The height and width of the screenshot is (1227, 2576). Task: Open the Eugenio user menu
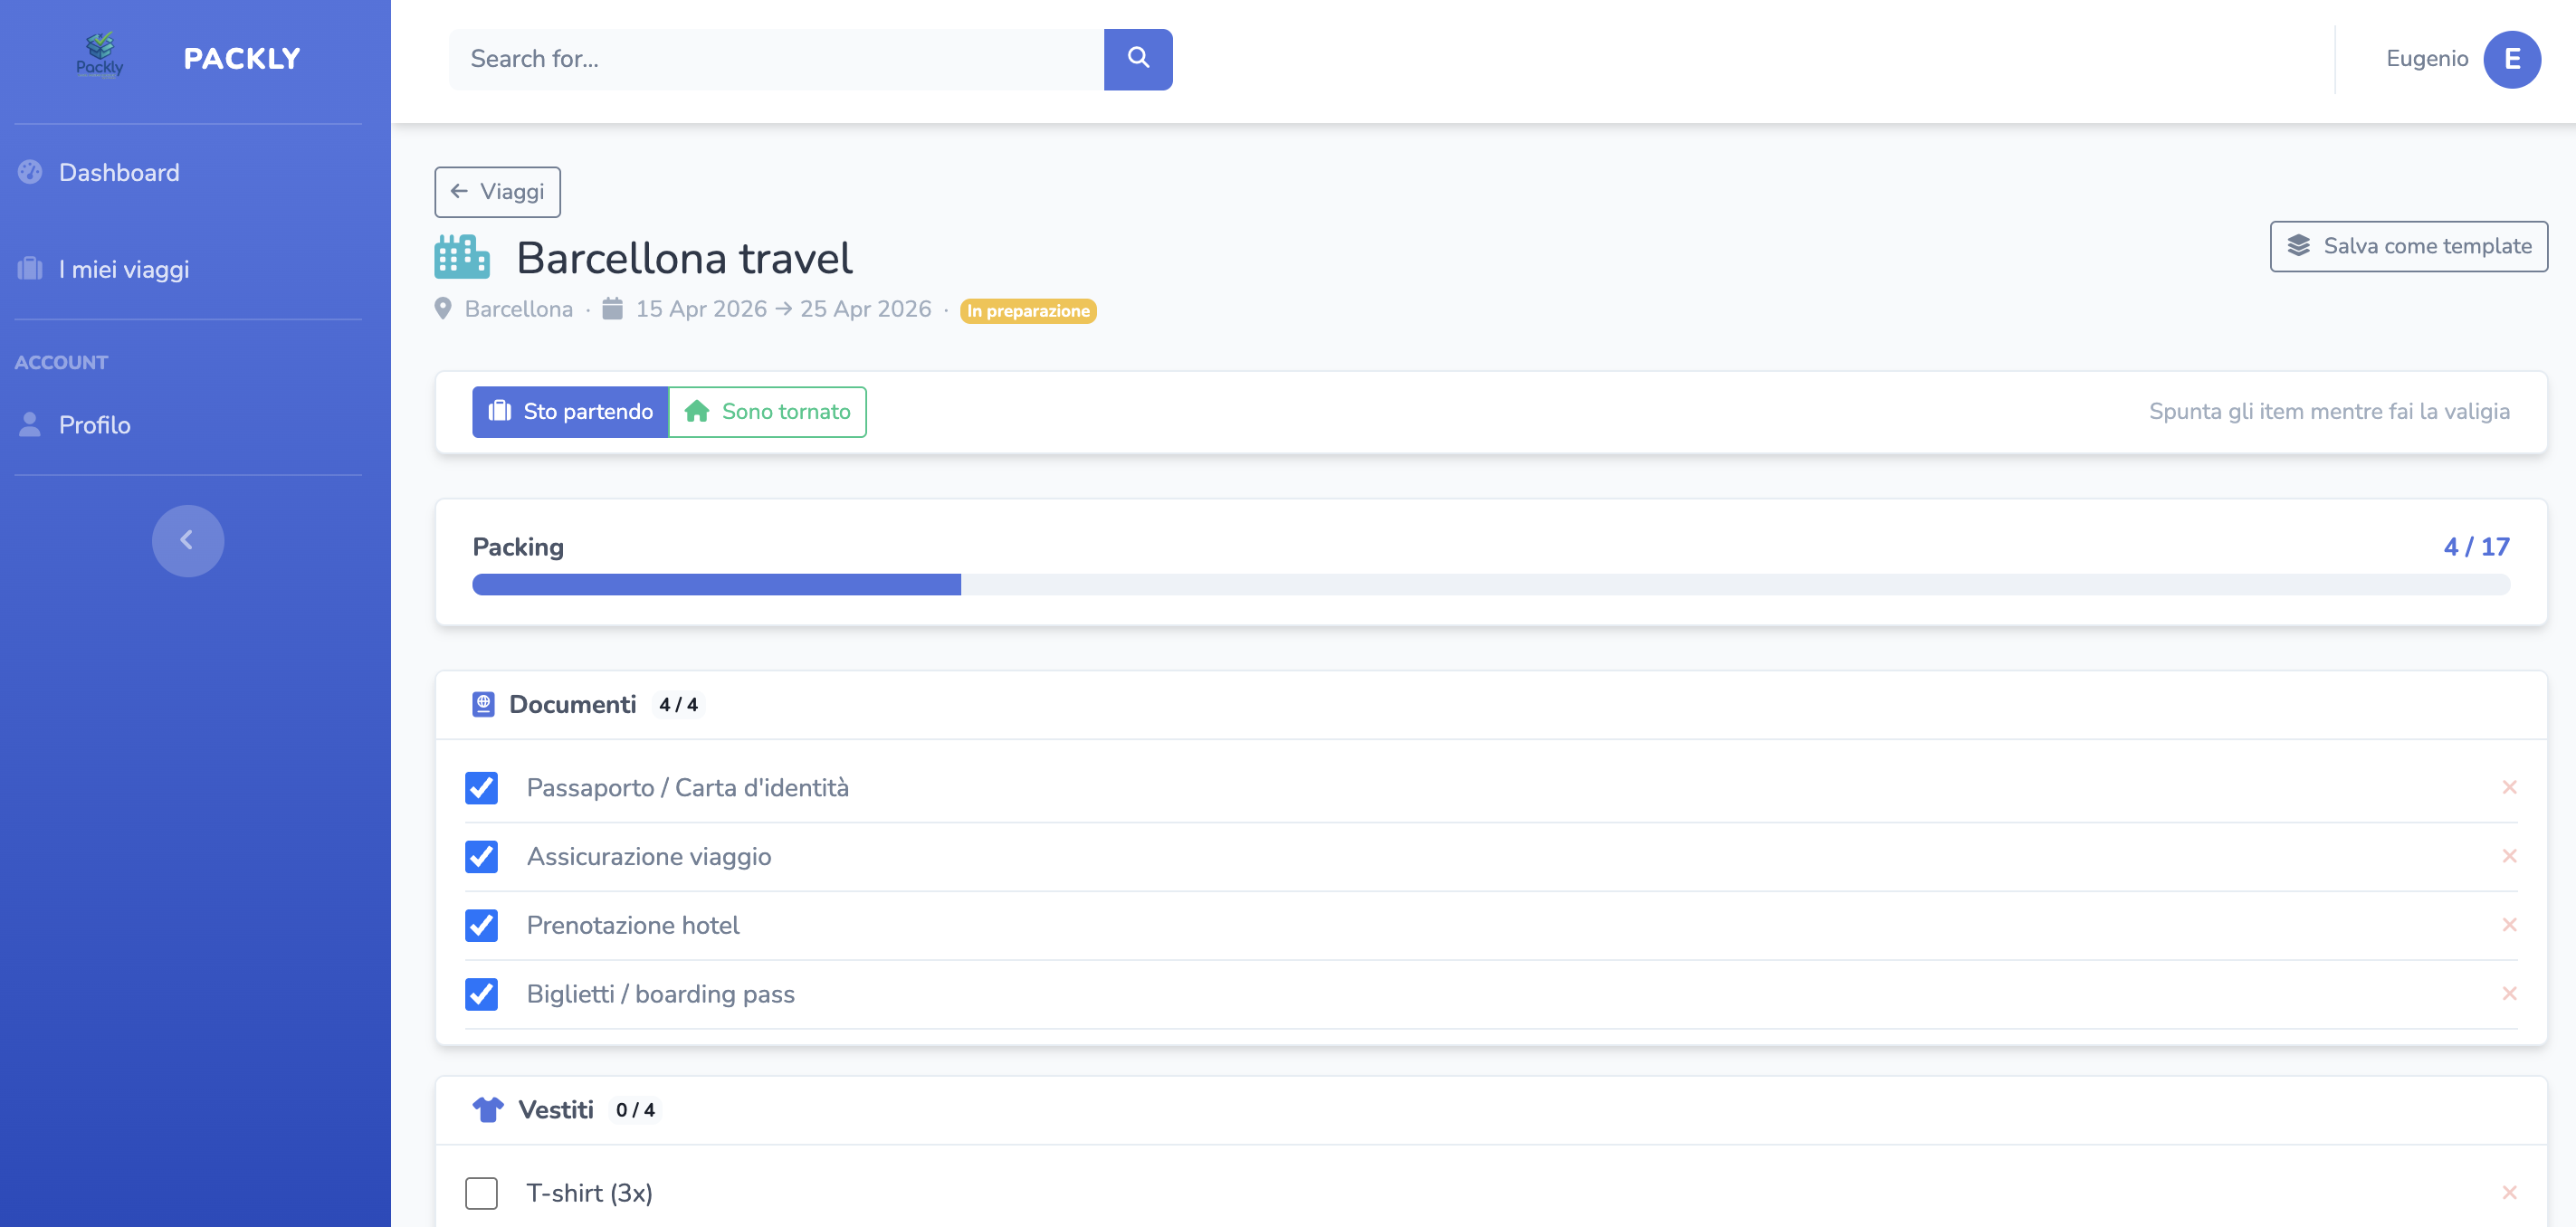coord(2426,59)
